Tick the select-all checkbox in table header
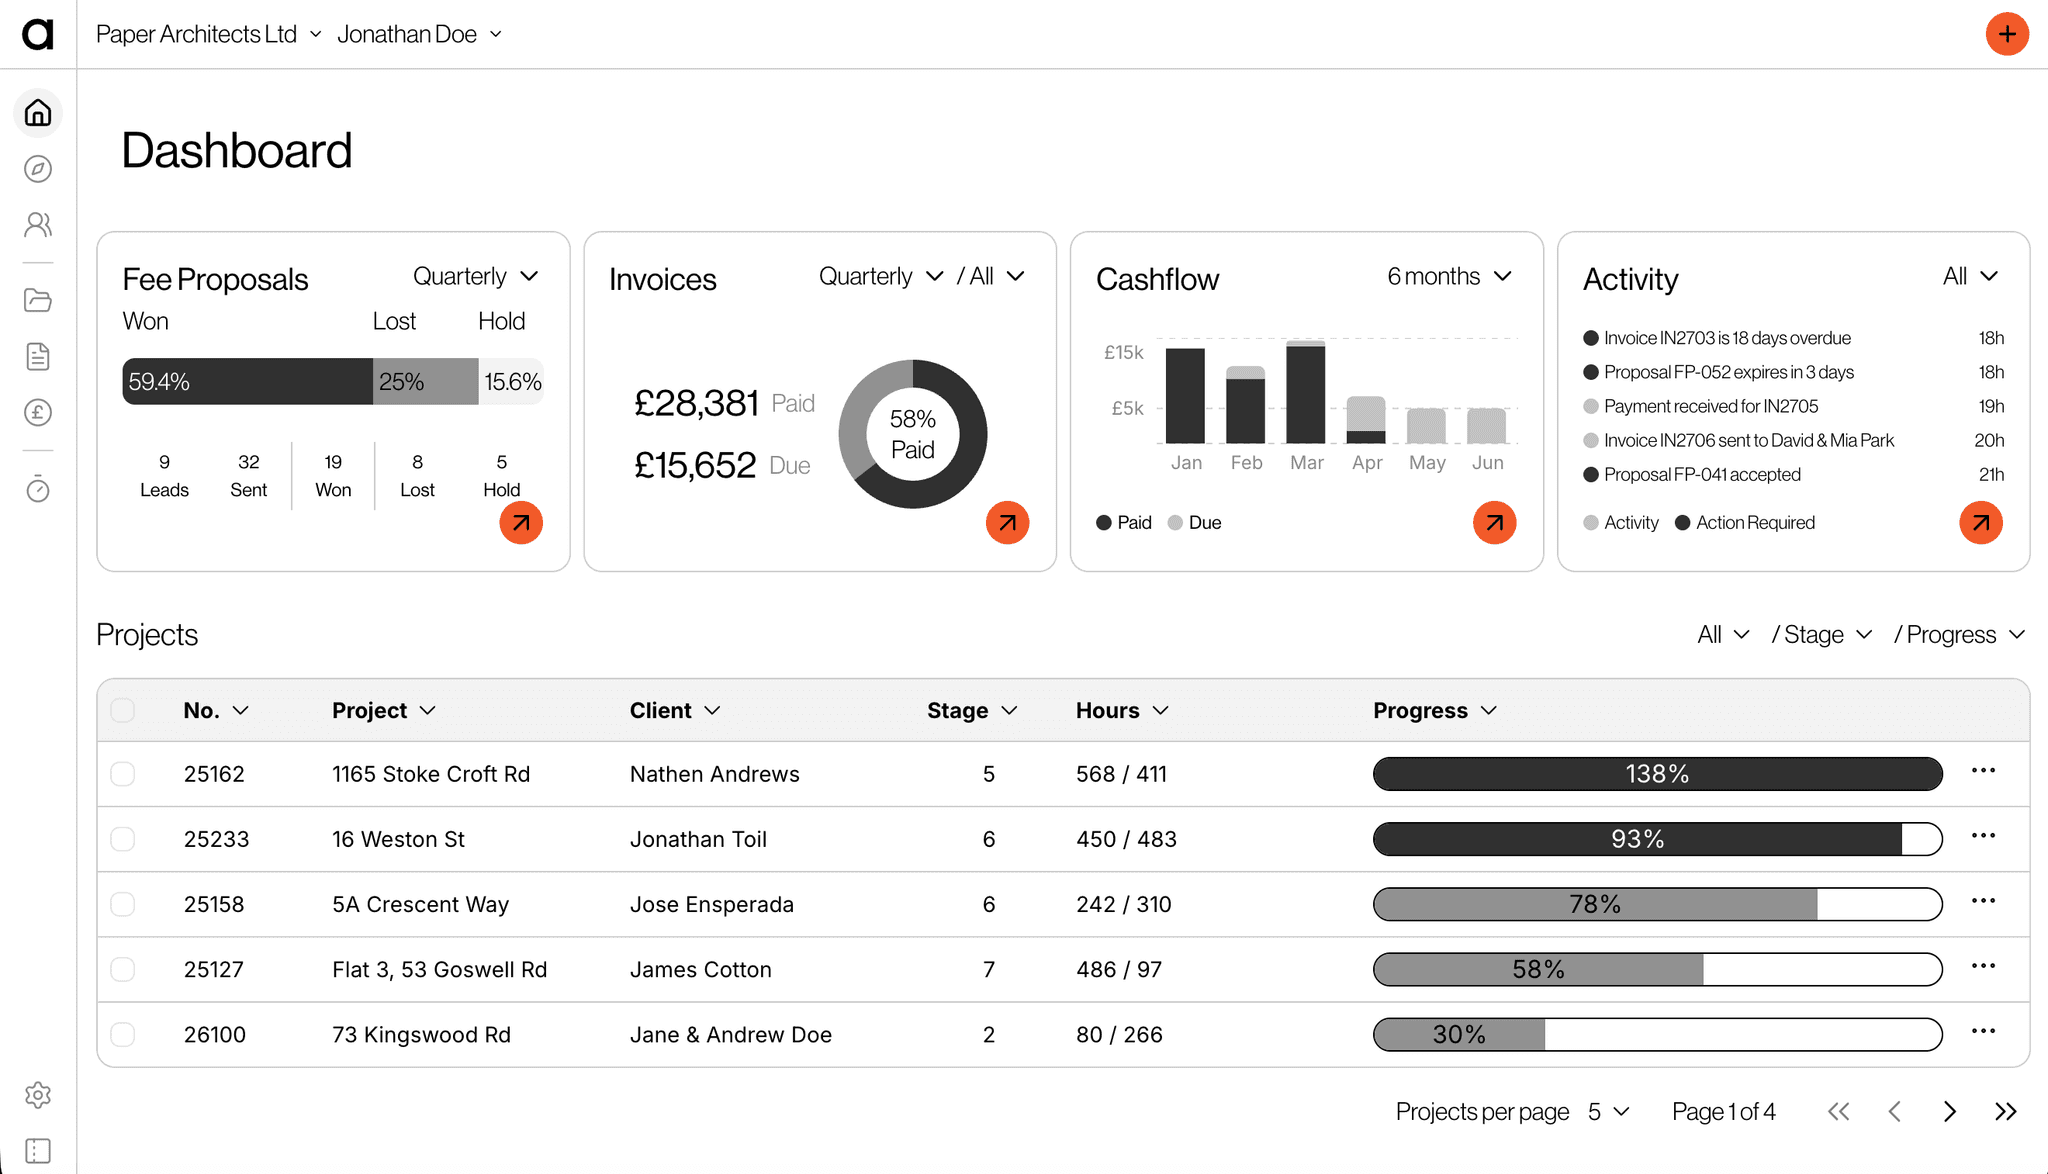The height and width of the screenshot is (1174, 2048). [x=123, y=710]
